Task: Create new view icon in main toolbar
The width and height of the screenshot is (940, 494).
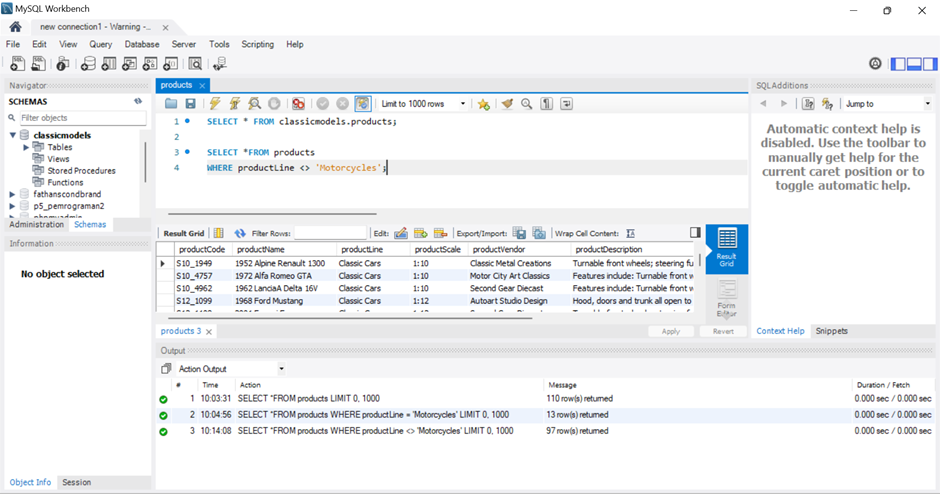Action: (x=129, y=64)
